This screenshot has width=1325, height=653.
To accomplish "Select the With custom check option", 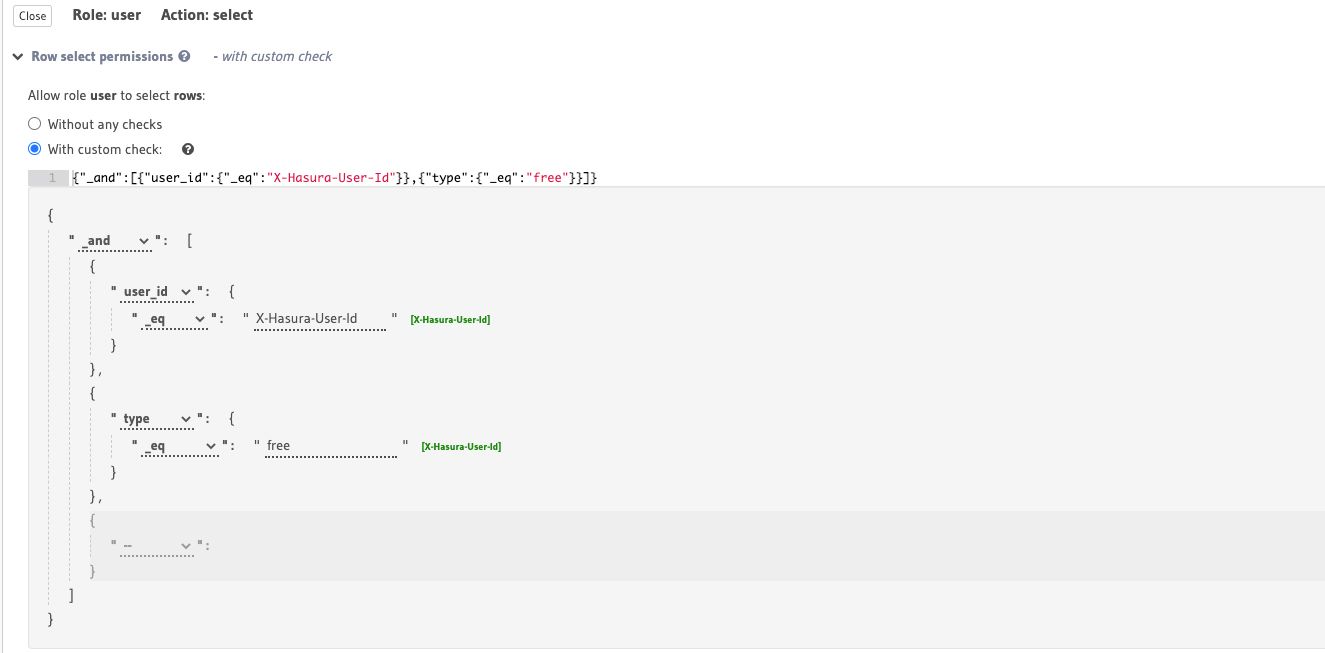I will coord(35,149).
